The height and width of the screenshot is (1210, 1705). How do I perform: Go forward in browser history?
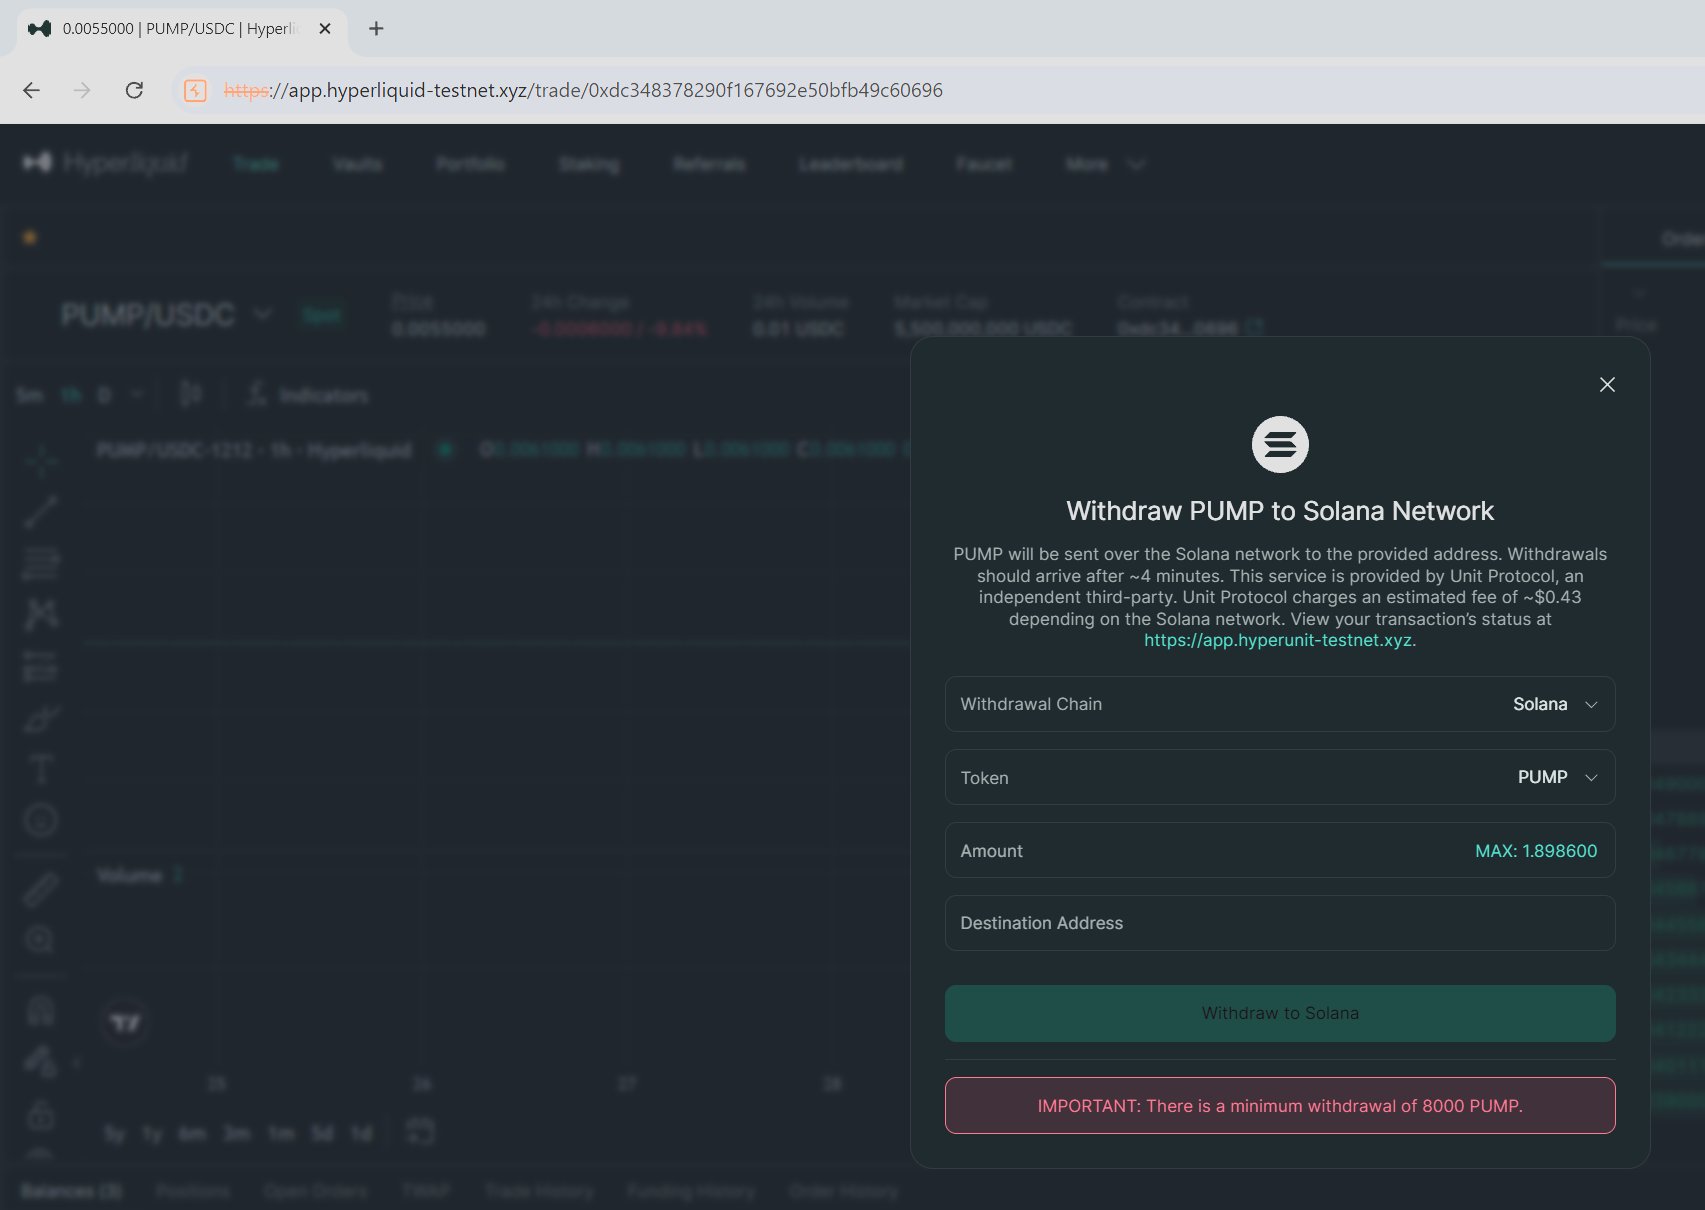click(82, 90)
